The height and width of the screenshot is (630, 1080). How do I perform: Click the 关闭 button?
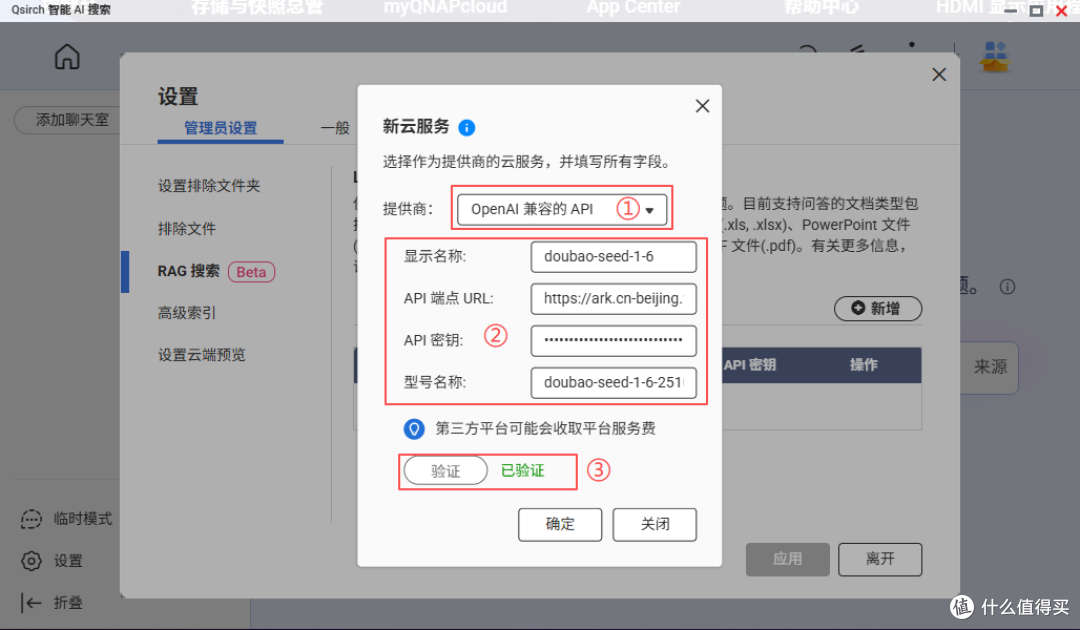point(654,525)
